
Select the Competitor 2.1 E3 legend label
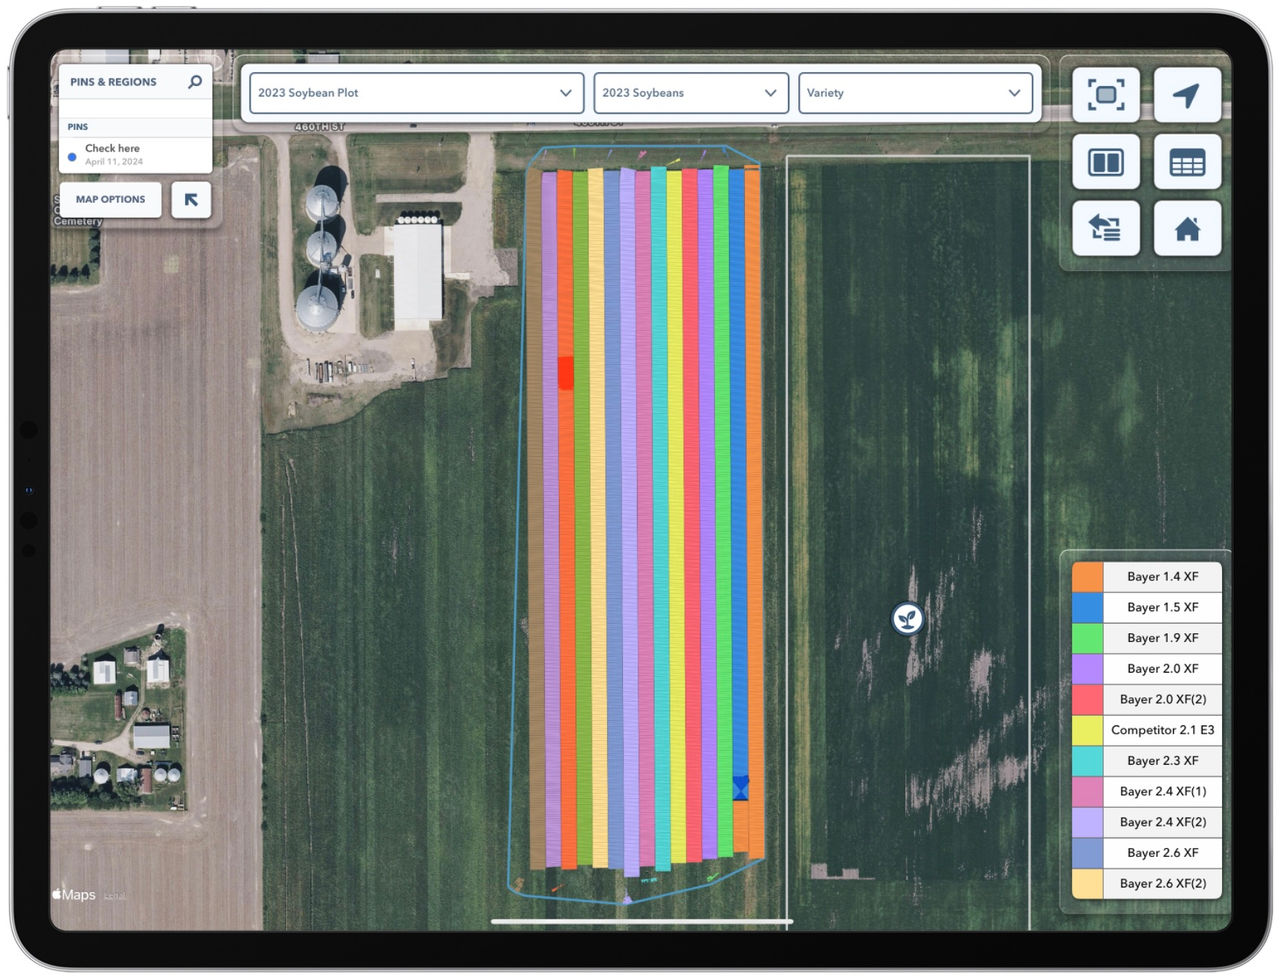coord(1163,730)
